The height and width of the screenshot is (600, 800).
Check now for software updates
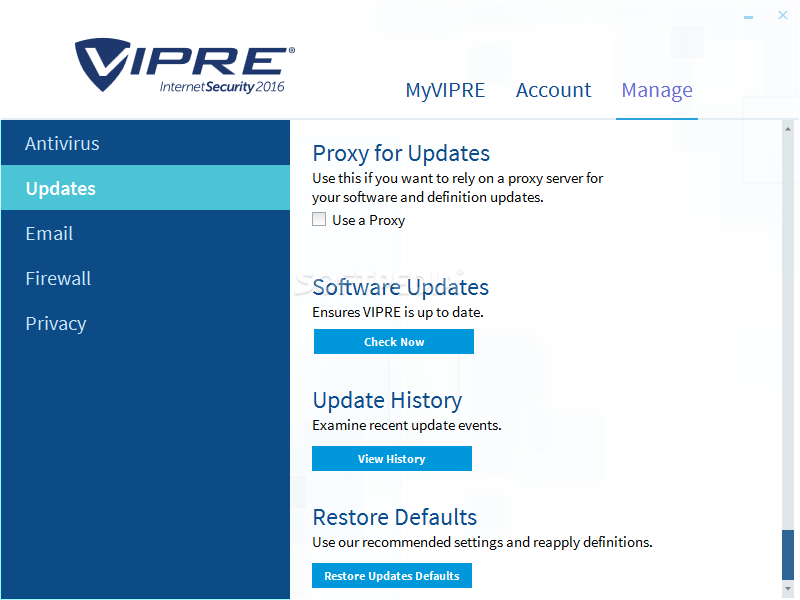click(x=393, y=341)
